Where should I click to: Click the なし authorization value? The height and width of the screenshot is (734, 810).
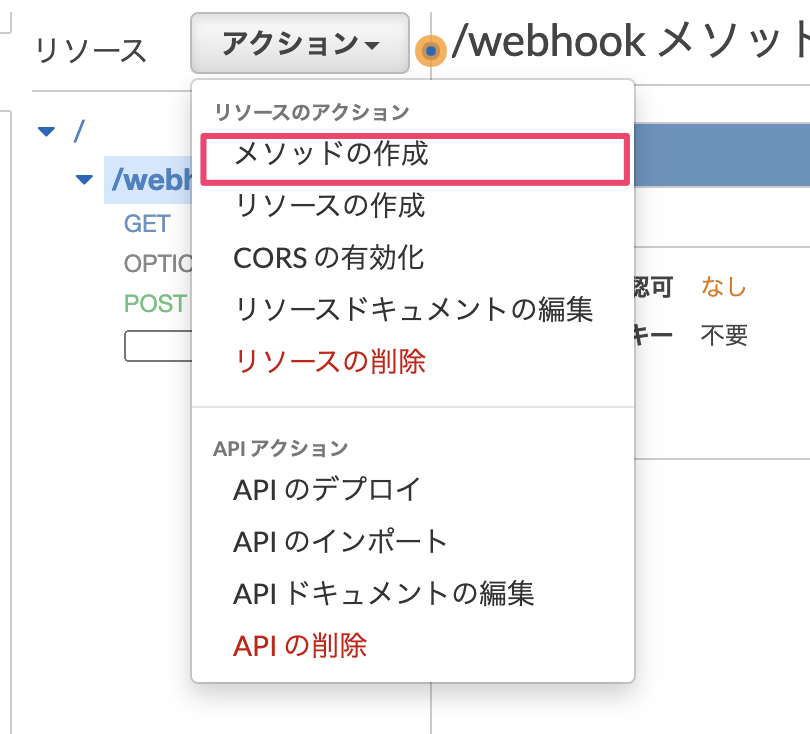coord(724,286)
